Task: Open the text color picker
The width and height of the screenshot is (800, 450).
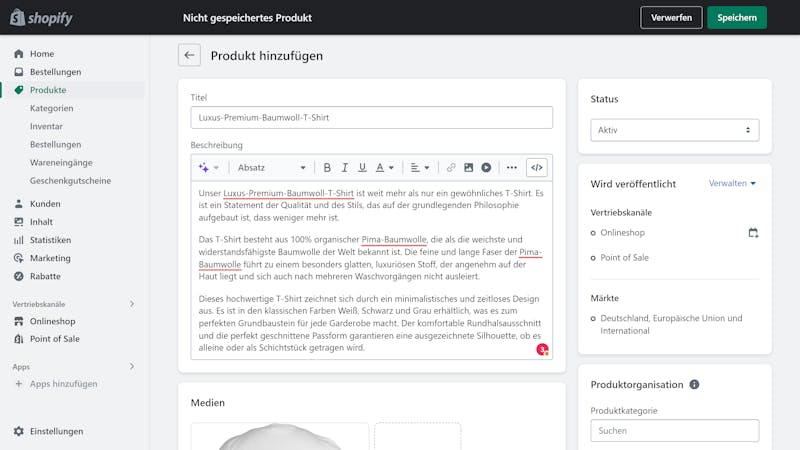Action: pyautogui.click(x=385, y=167)
